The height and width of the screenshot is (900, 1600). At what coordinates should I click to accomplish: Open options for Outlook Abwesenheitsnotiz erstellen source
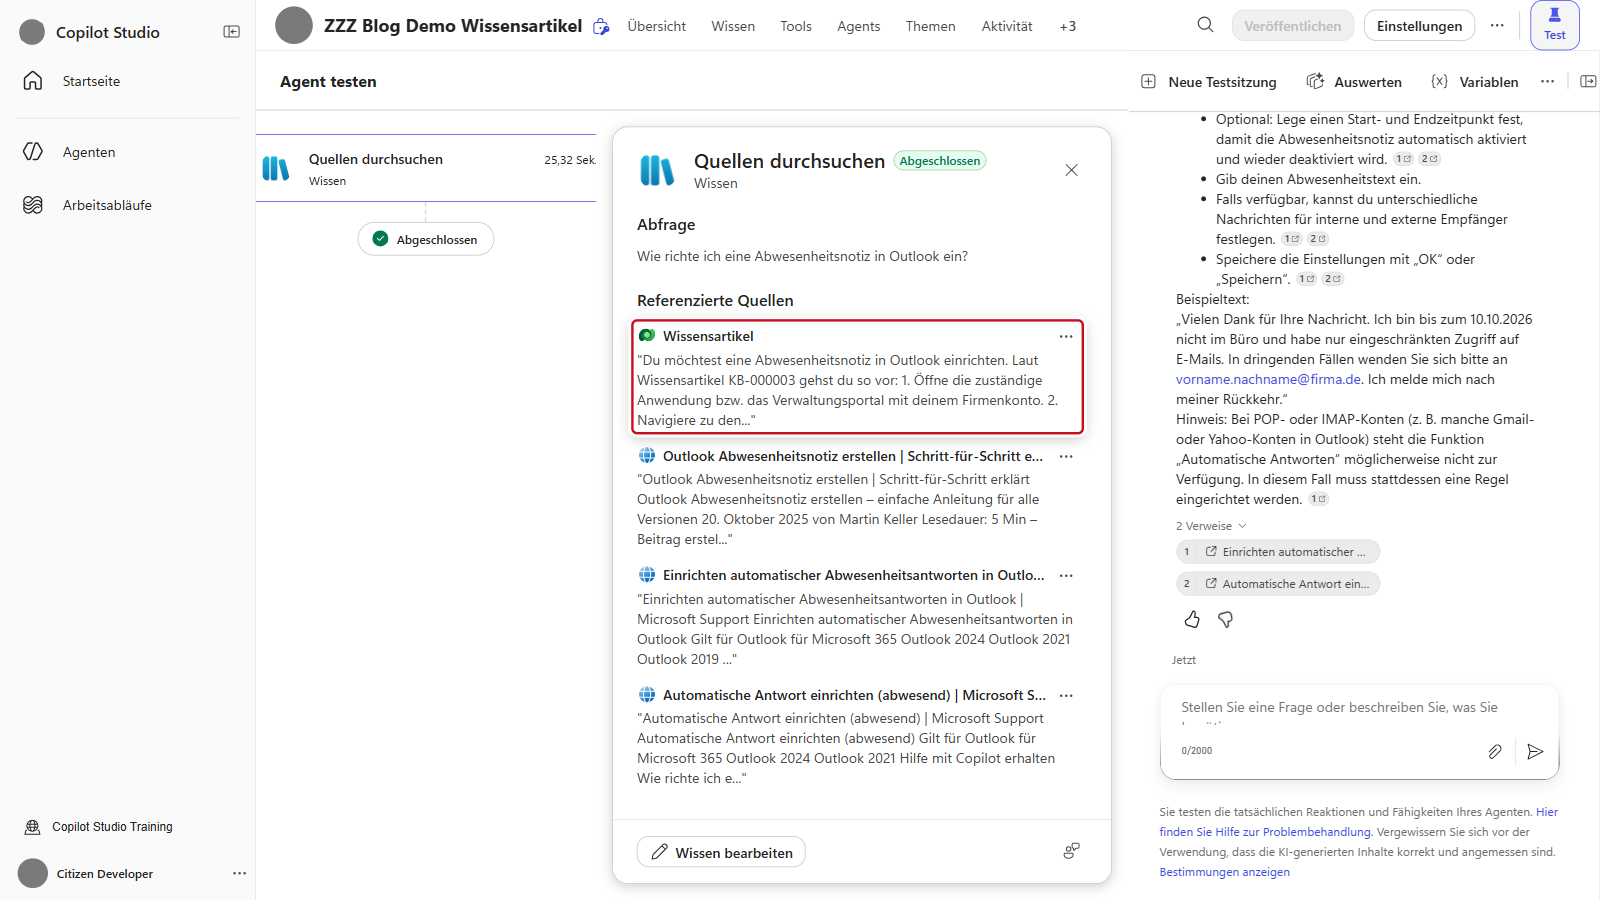pyautogui.click(x=1066, y=456)
